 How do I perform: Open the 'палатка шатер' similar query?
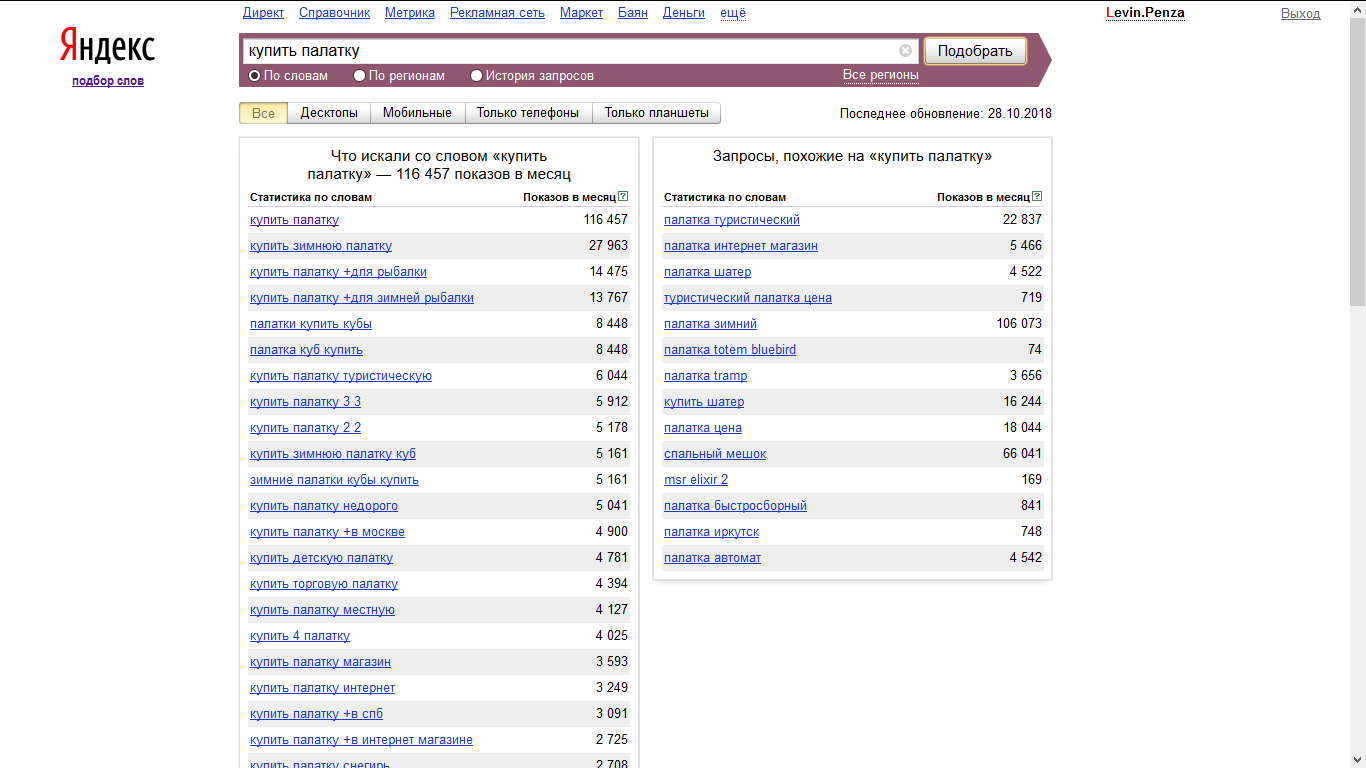pos(707,272)
